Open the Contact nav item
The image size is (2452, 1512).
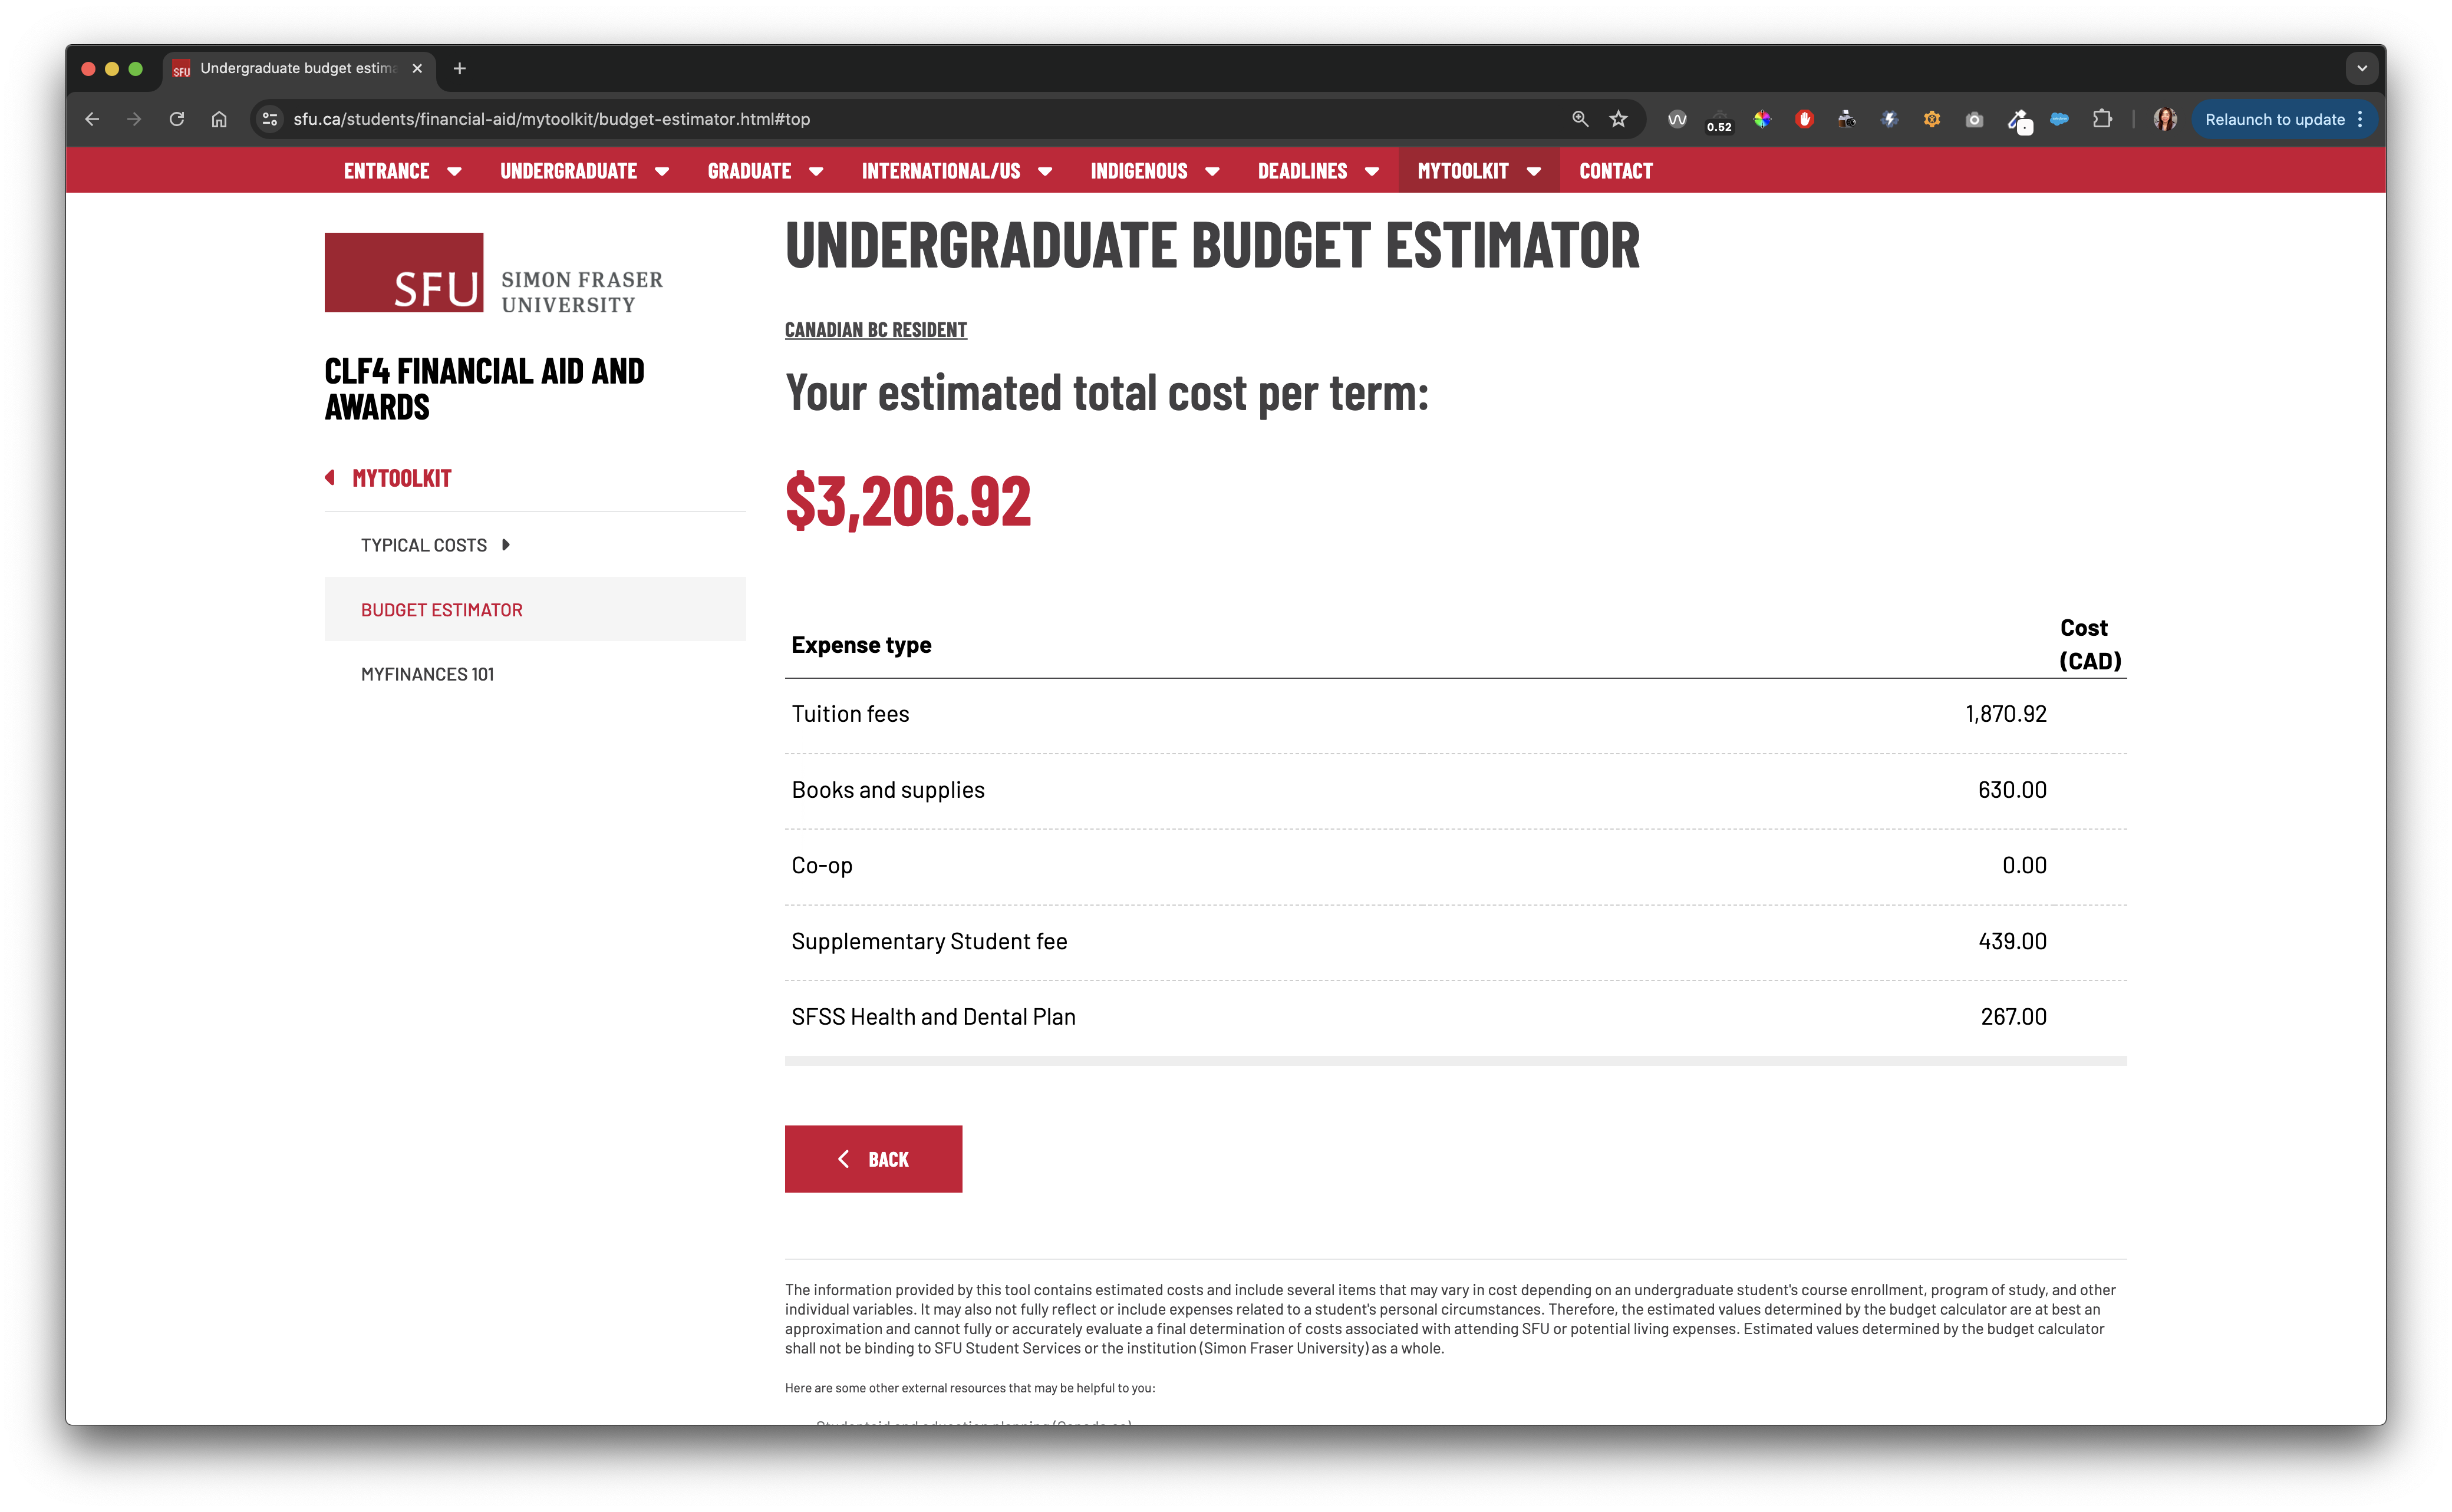1615,171
